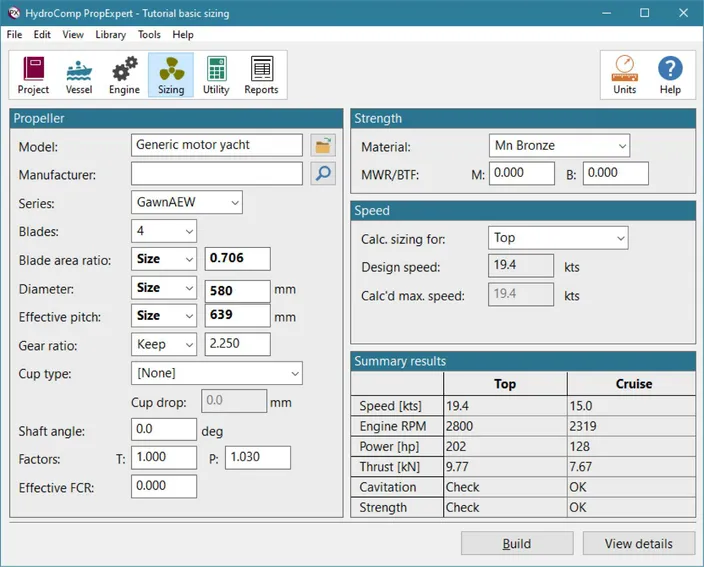Expand the Cup type dropdown
Image resolution: width=704 pixels, height=567 pixels.
click(x=217, y=373)
